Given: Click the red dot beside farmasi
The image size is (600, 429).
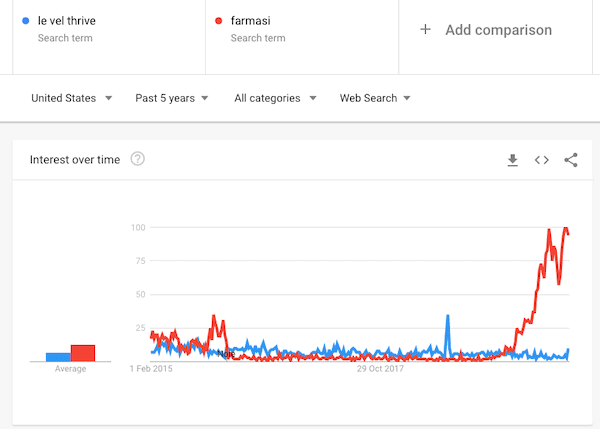Looking at the screenshot, I should tap(218, 21).
